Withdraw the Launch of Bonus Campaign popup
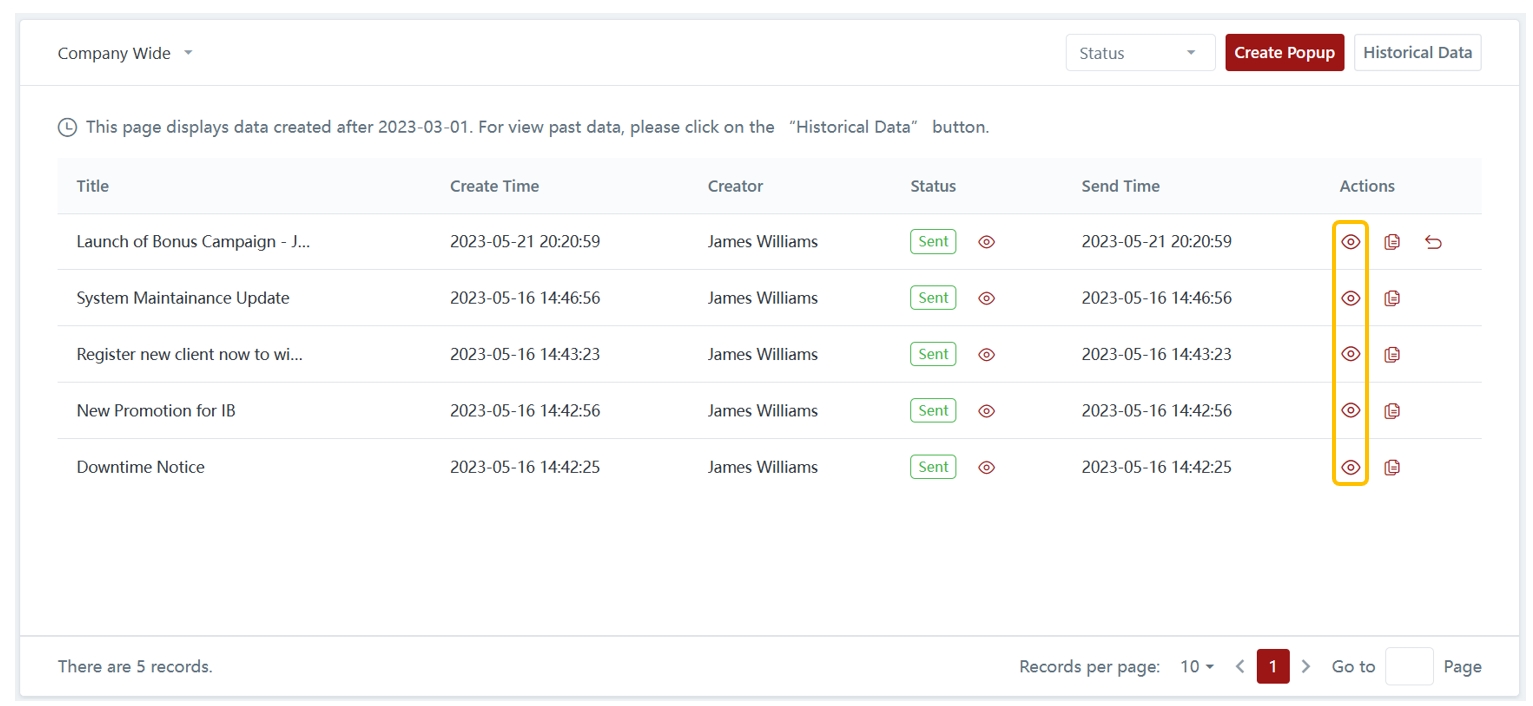The image size is (1533, 706). [x=1433, y=242]
